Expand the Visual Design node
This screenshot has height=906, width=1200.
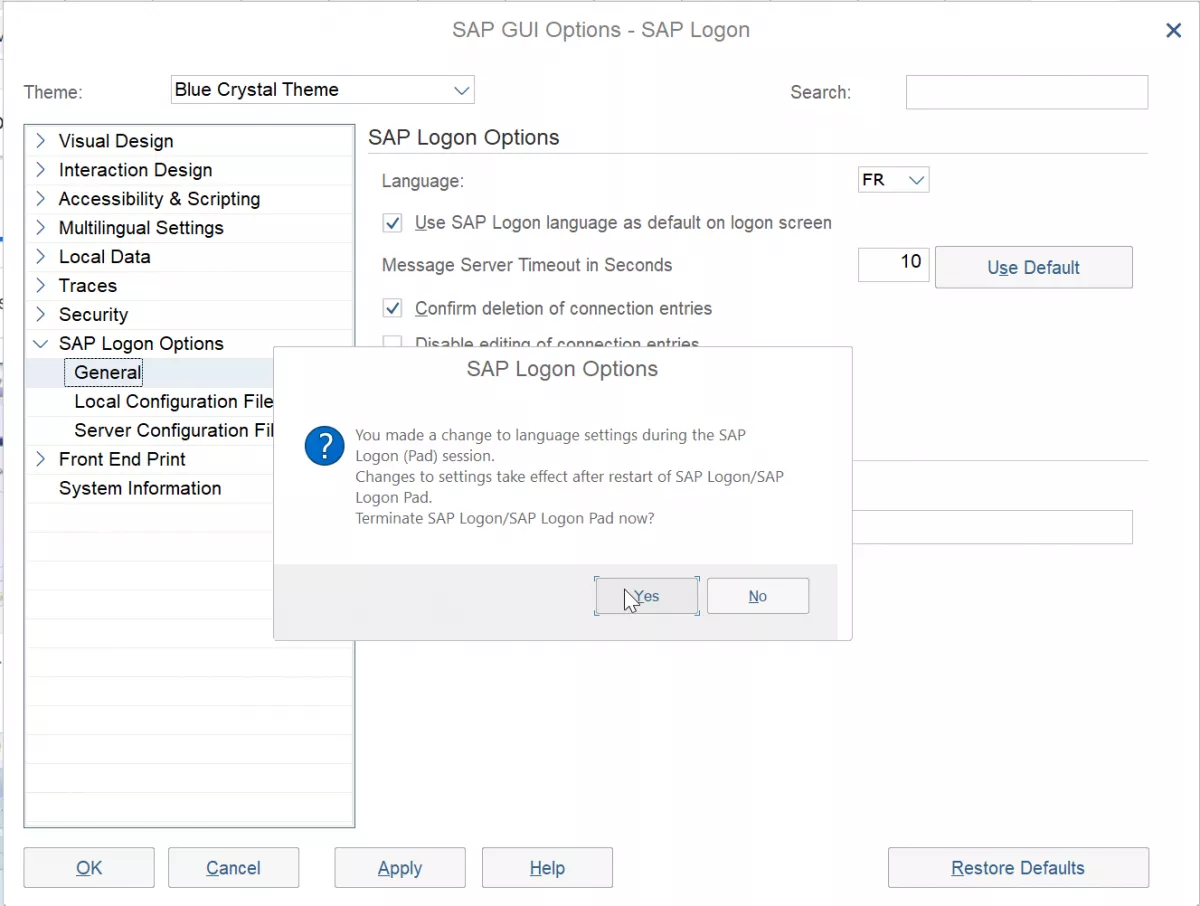40,141
